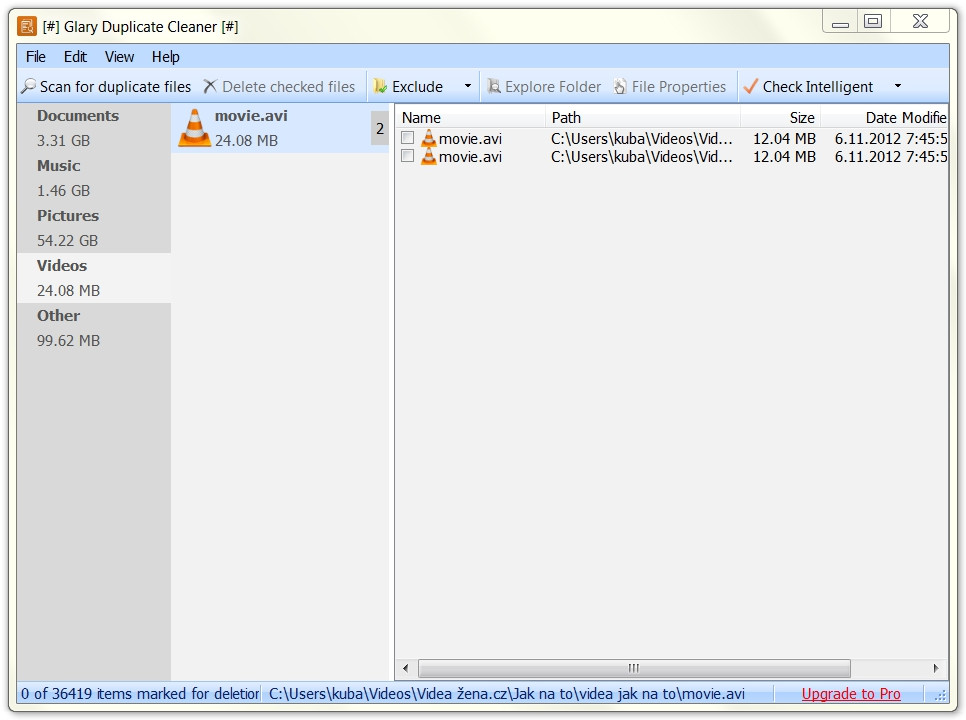
Task: Click File Properties button
Action: coord(670,86)
